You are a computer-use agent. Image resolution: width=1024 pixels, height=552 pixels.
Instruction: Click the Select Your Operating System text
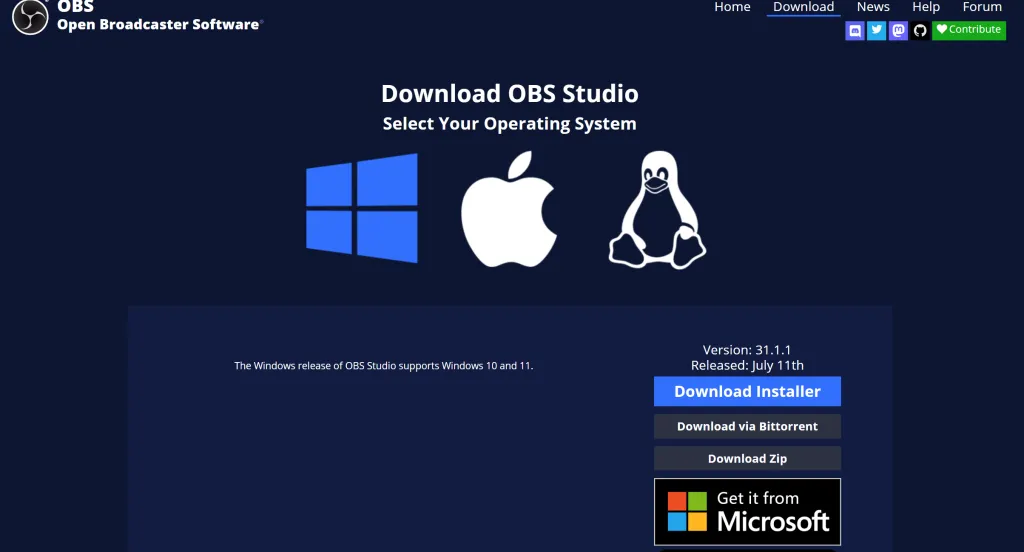tap(509, 123)
